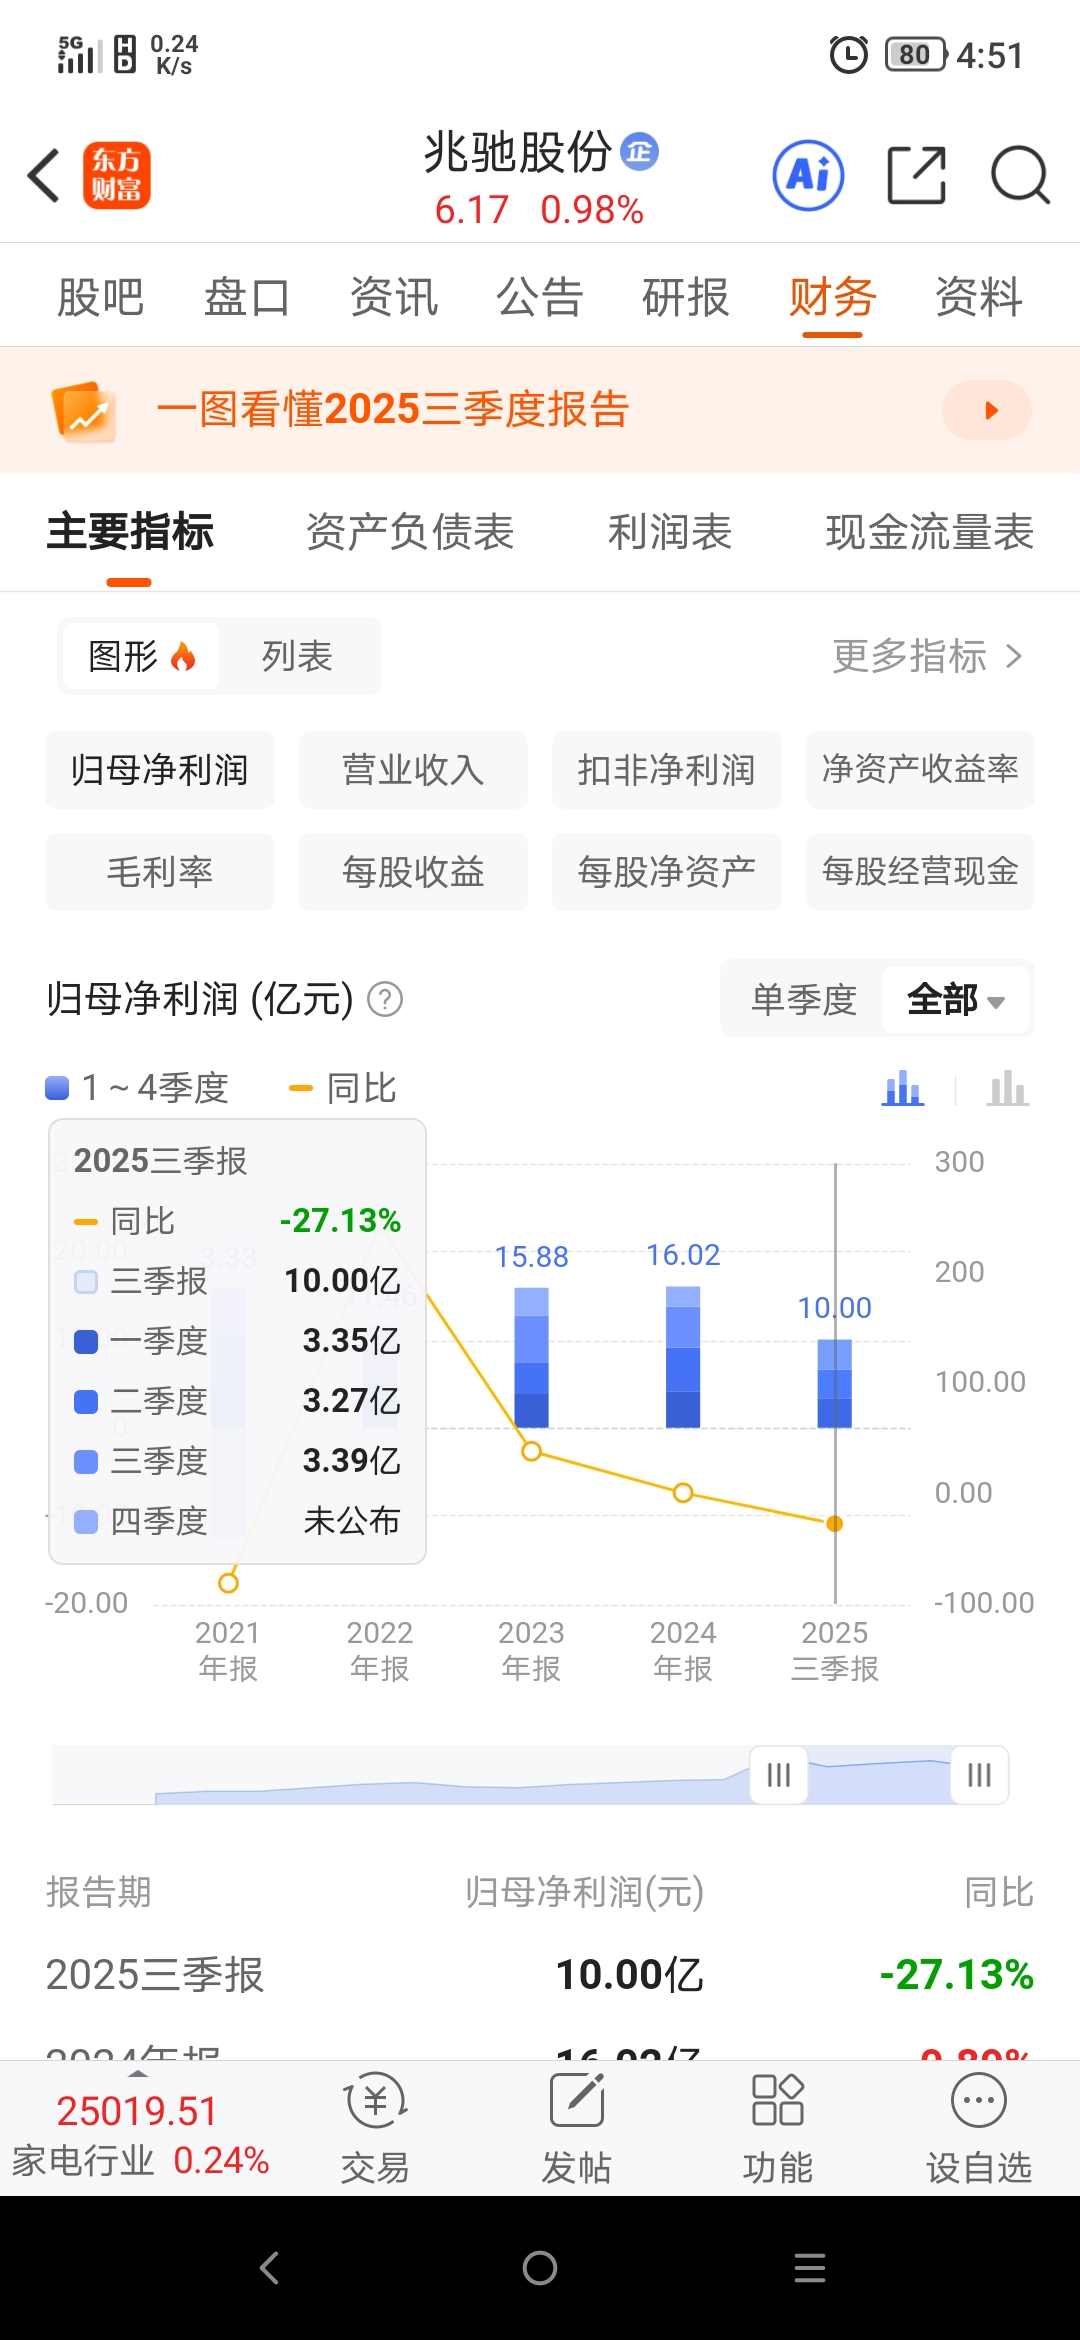
Task: Open the 资讯 tab
Action: pyautogui.click(x=394, y=297)
